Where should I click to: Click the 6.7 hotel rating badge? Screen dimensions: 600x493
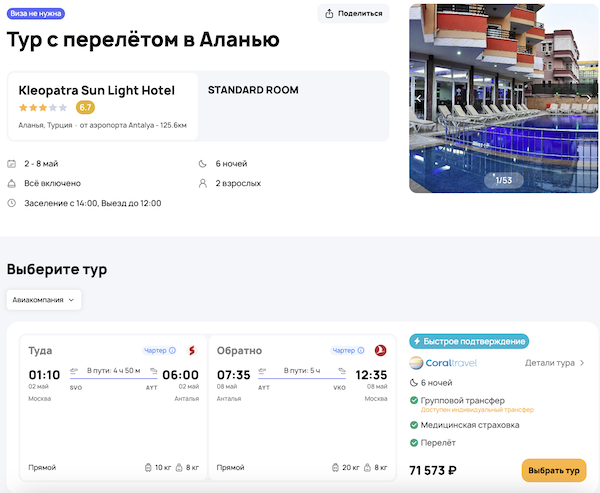click(85, 107)
